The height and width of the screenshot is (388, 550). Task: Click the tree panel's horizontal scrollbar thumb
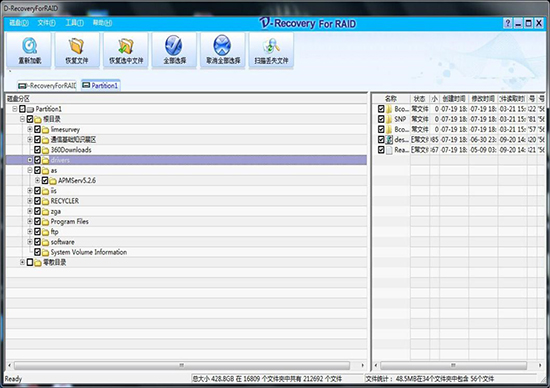182,365
